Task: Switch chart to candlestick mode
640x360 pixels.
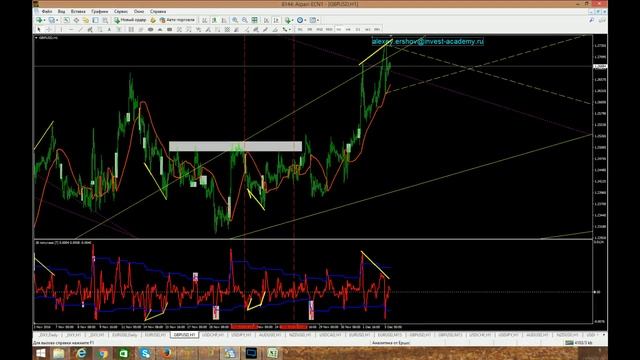Action: tap(214, 20)
